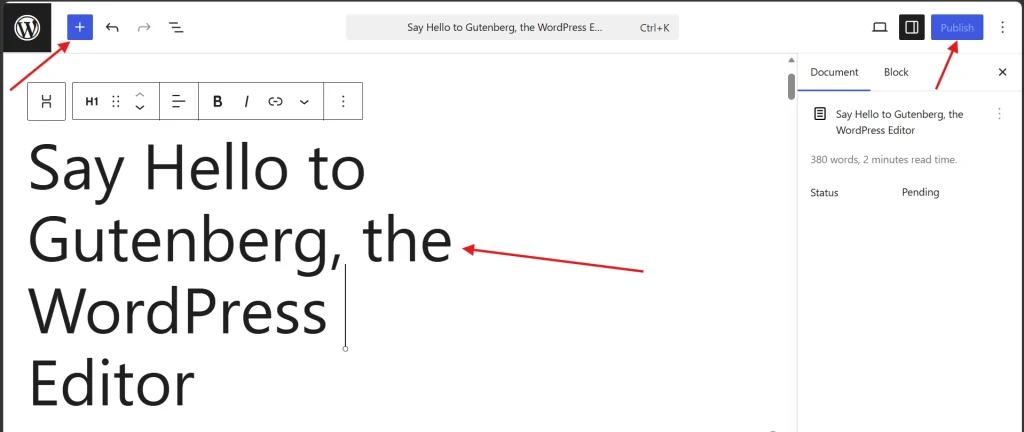Place cursor in the heading title text
1024x432 pixels.
tap(240, 274)
